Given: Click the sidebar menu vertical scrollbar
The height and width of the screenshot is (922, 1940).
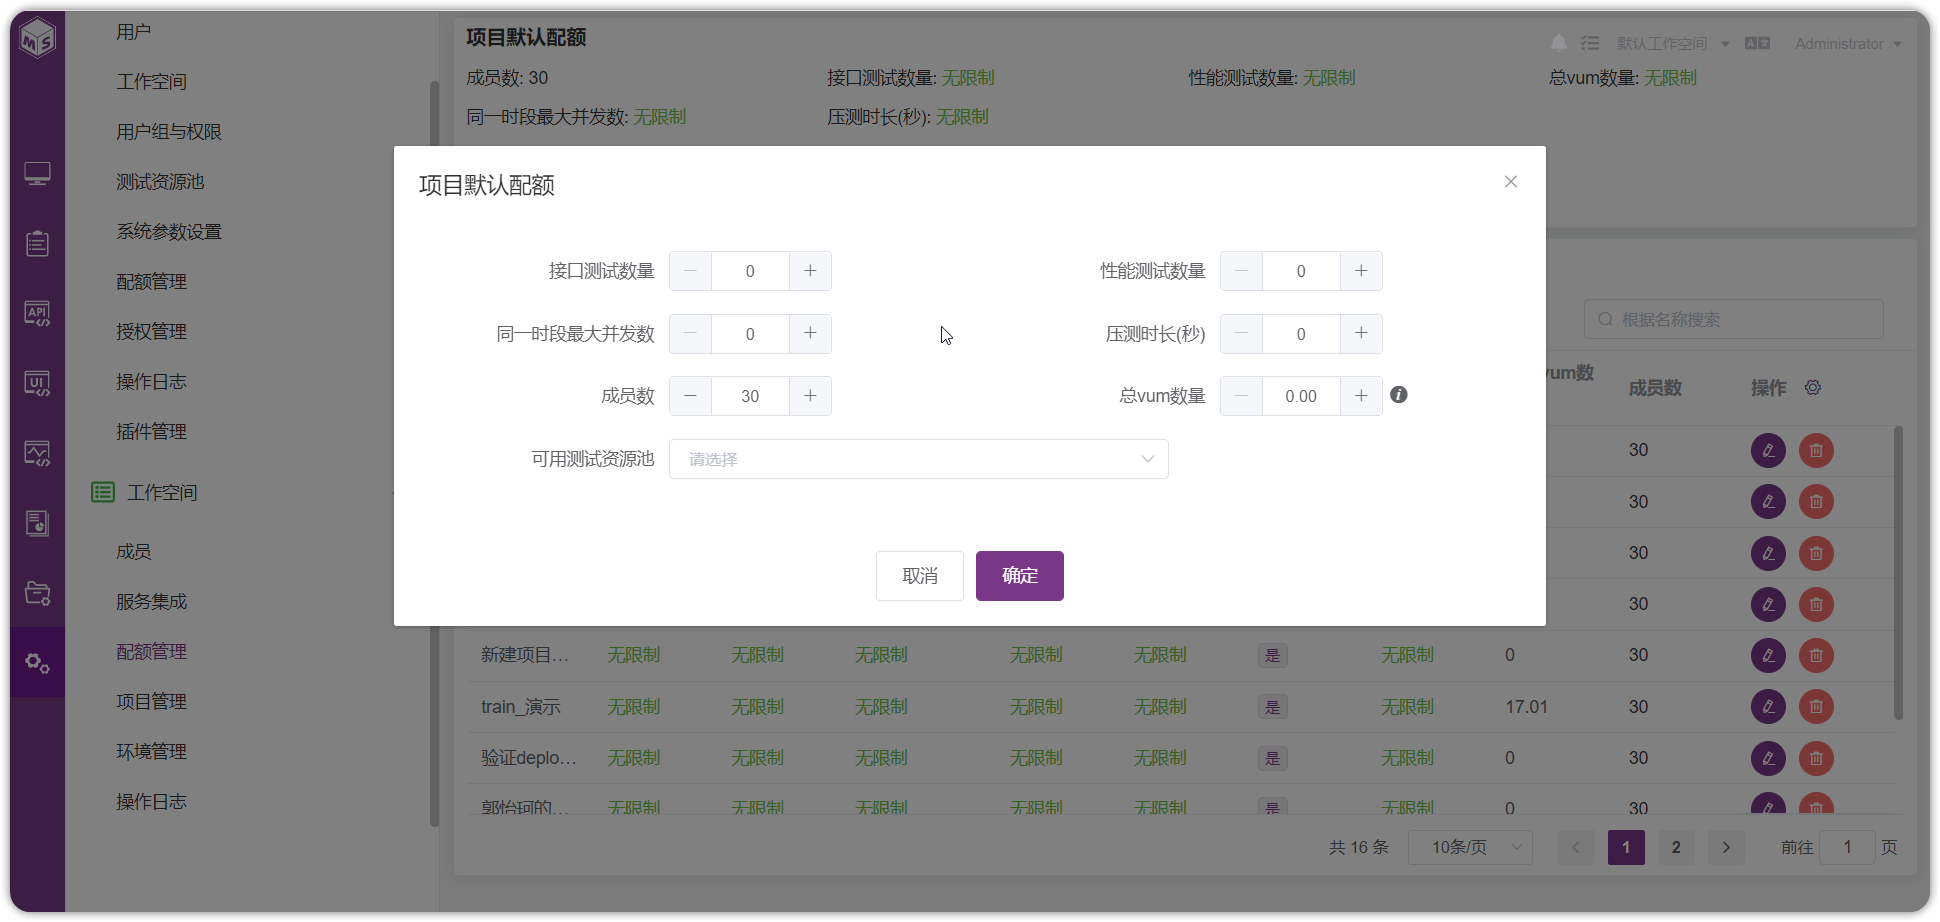Looking at the screenshot, I should click(x=434, y=453).
